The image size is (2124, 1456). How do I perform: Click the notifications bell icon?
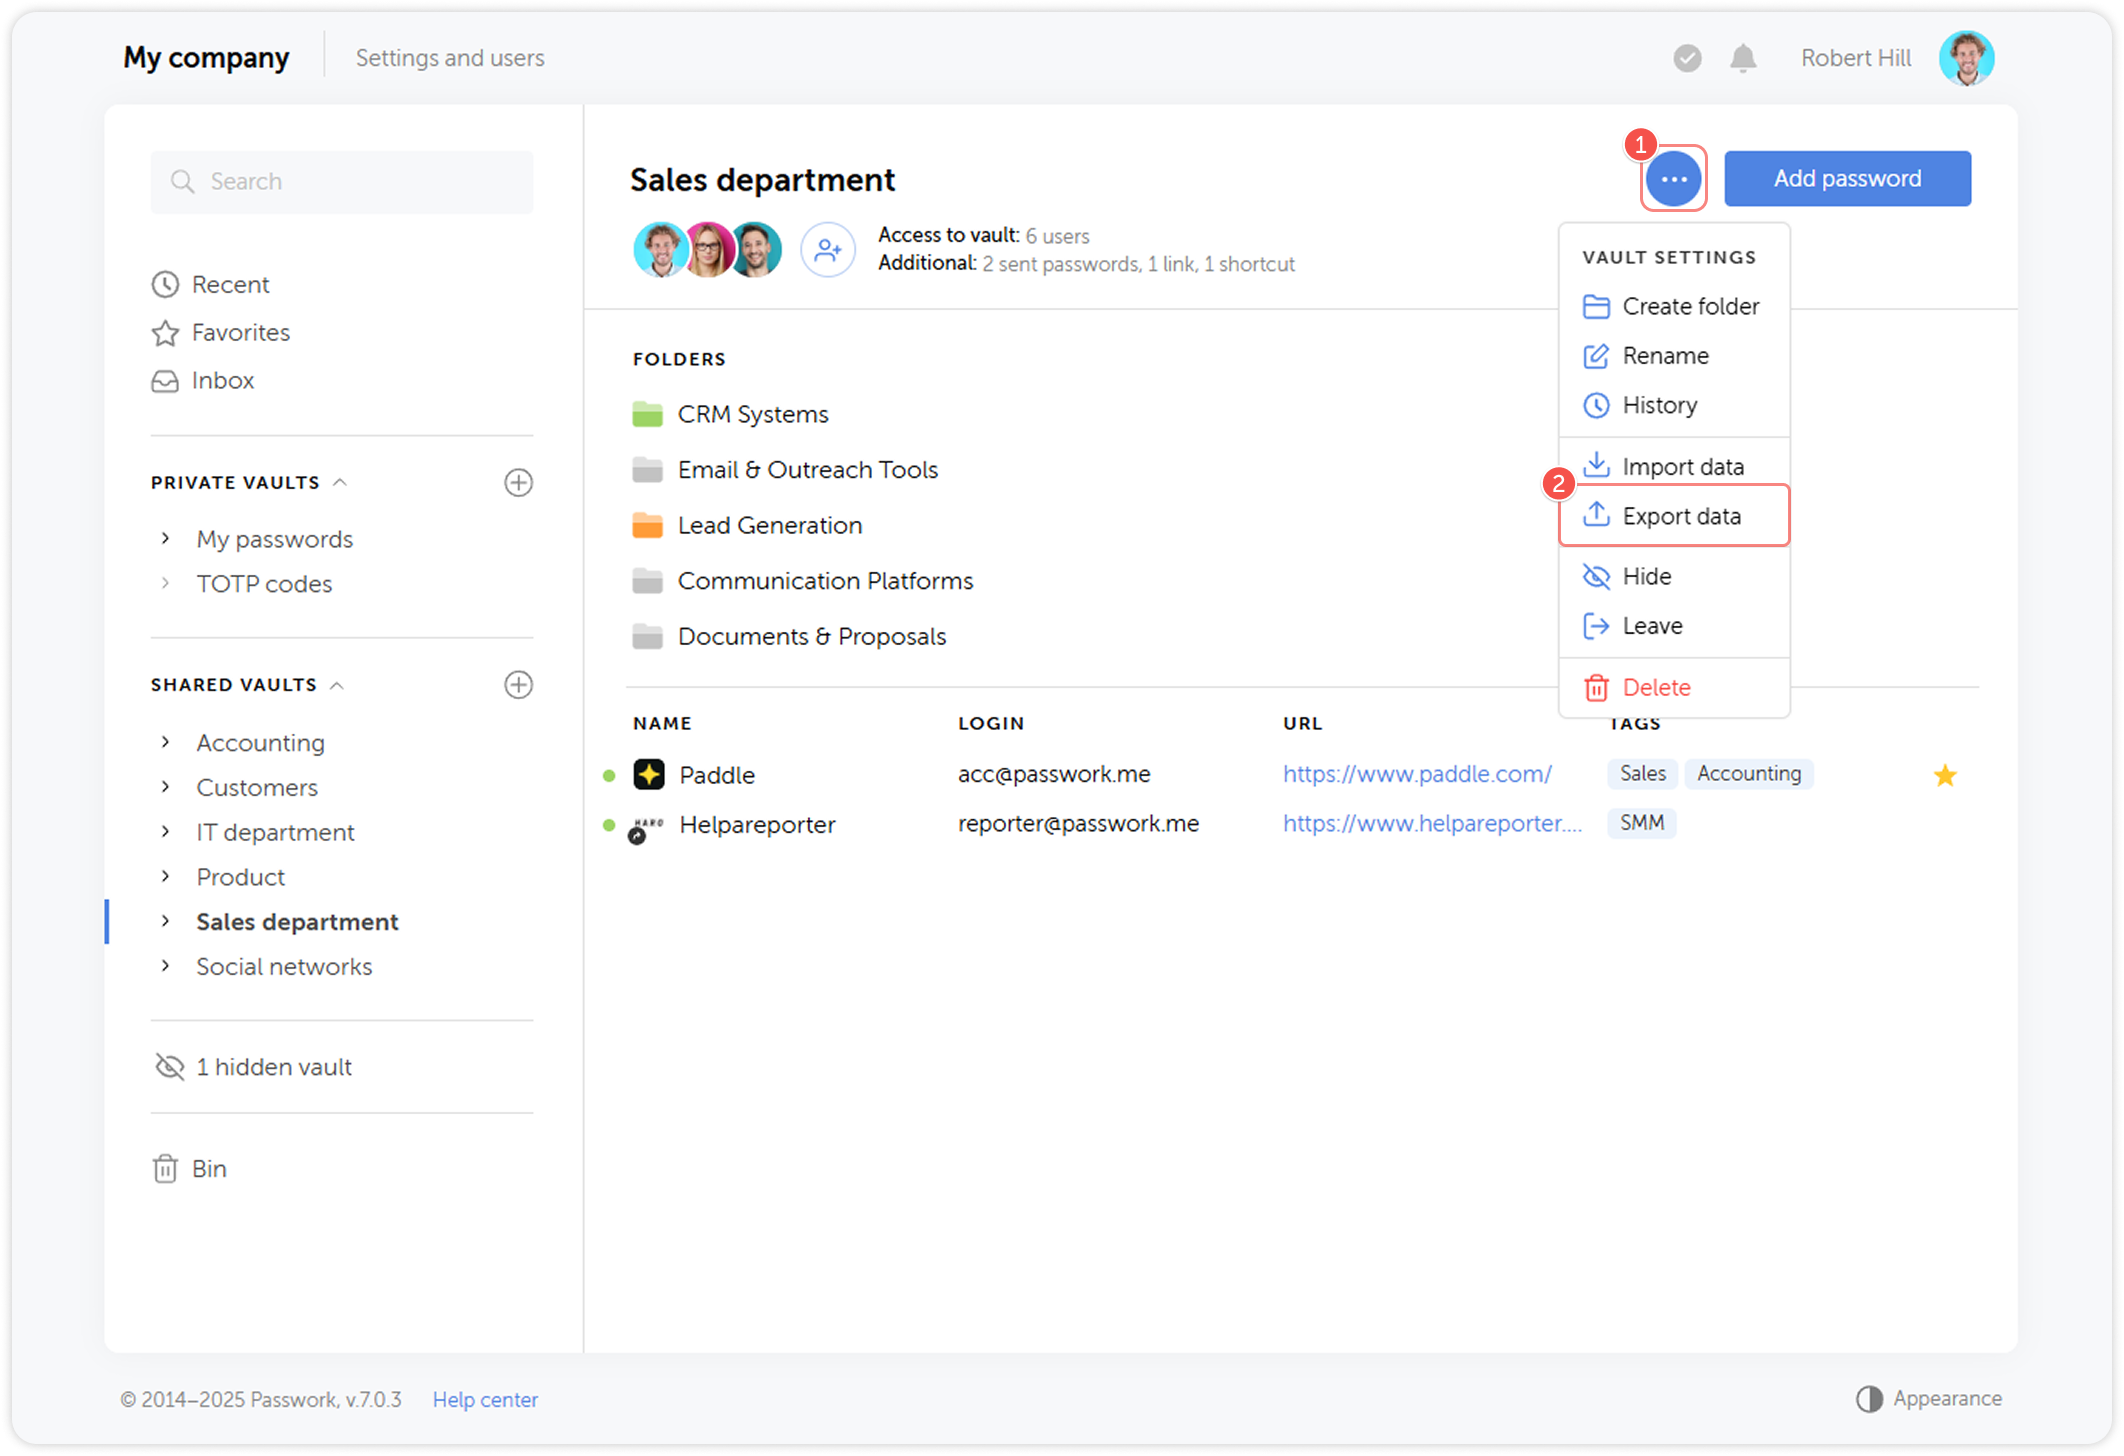tap(1743, 58)
